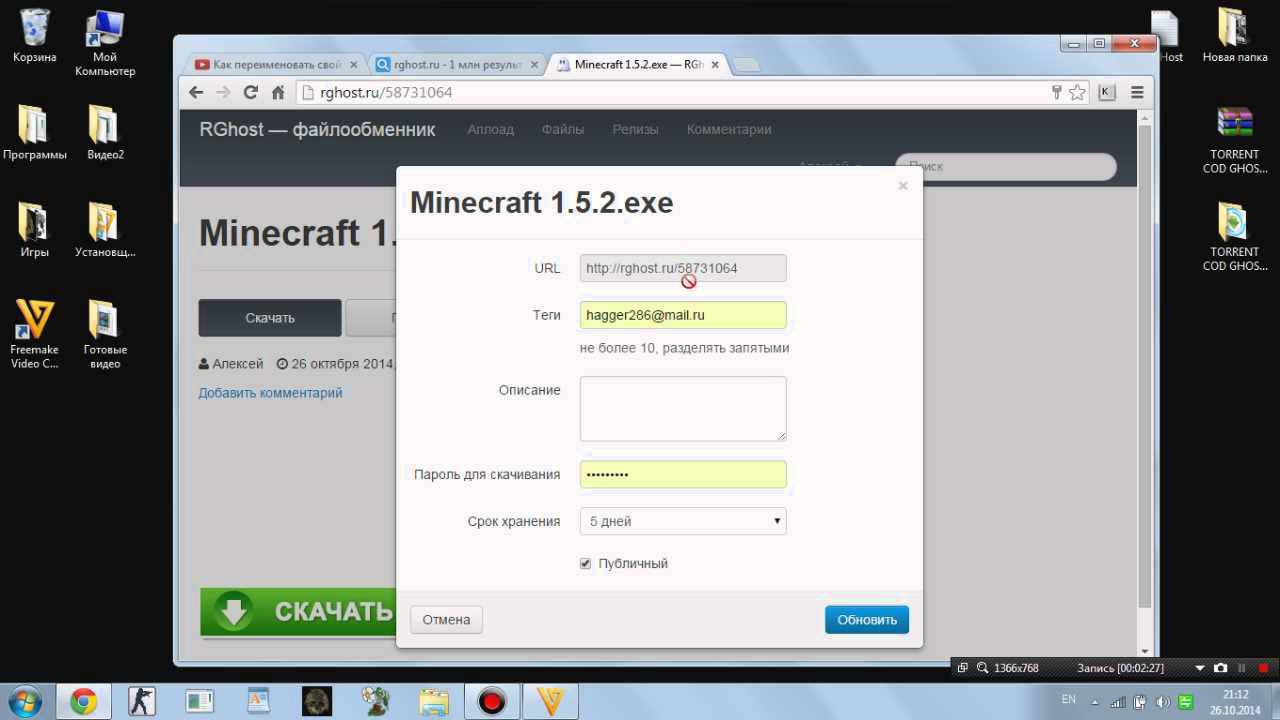Open Windows Explorer in the taskbar
The image size is (1280, 720).
(434, 702)
